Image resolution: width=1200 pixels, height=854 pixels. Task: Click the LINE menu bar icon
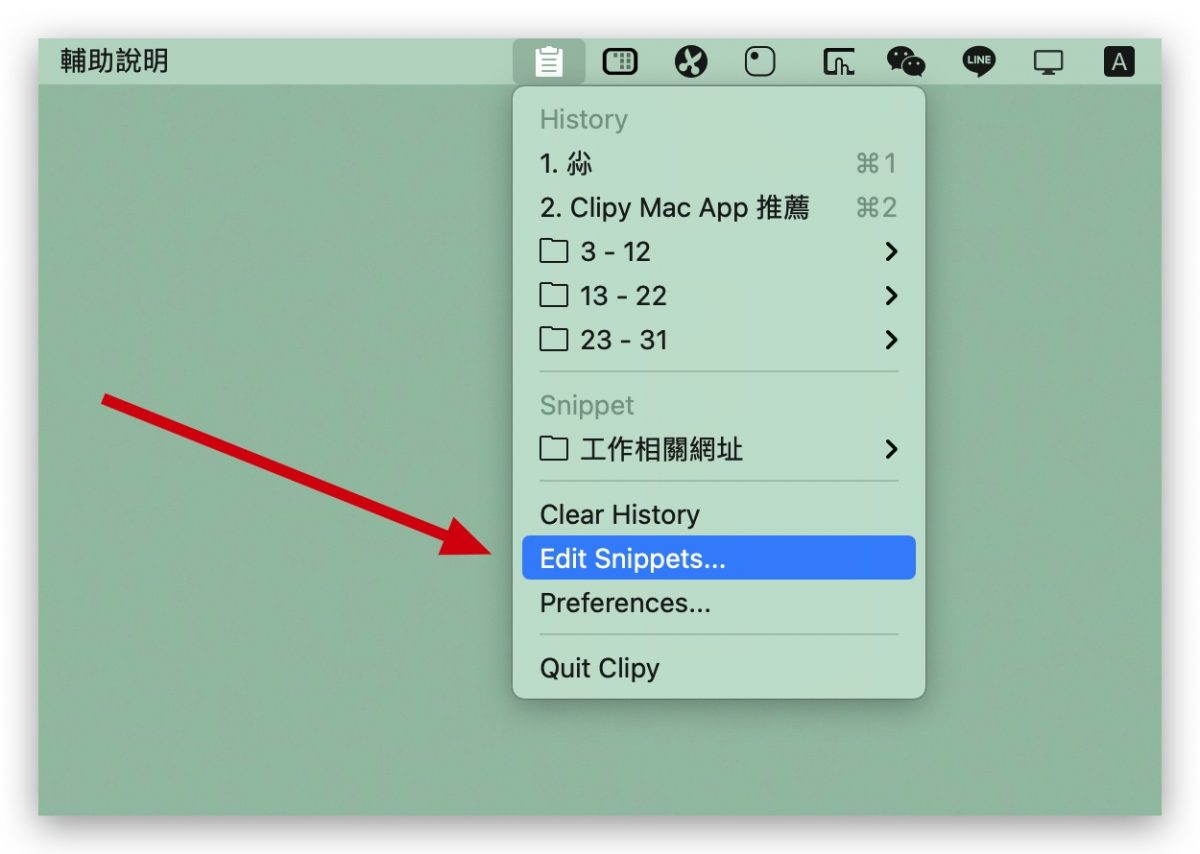[979, 62]
